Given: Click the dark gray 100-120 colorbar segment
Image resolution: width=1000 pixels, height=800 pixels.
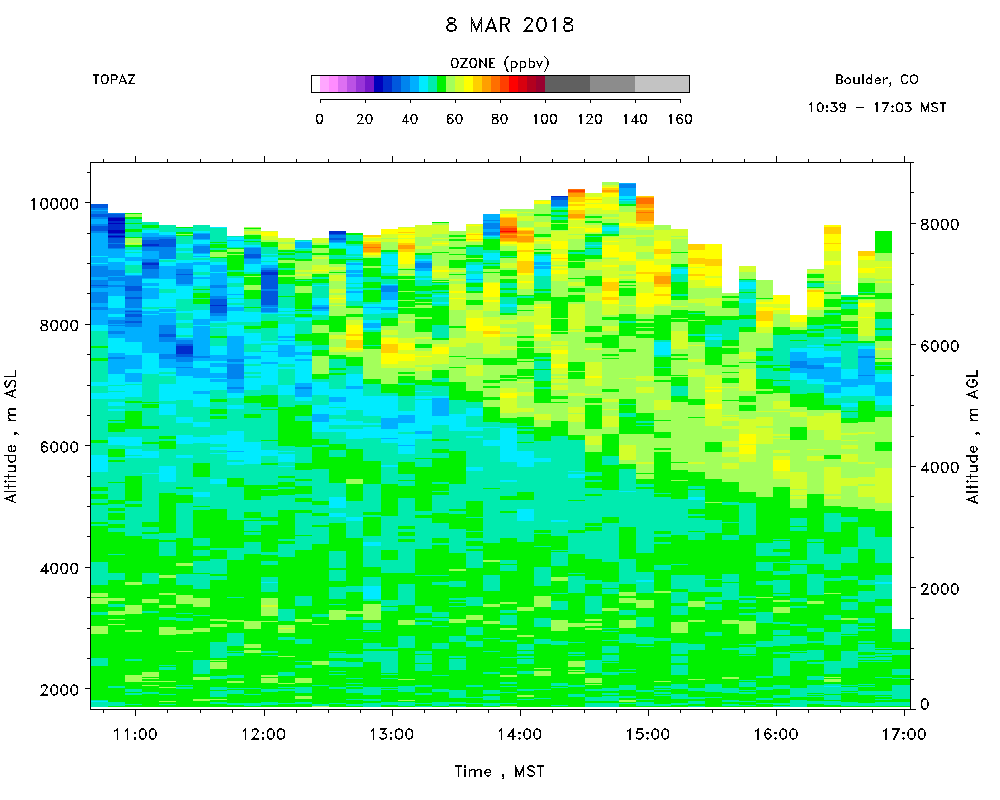Looking at the screenshot, I should click(x=568, y=84).
